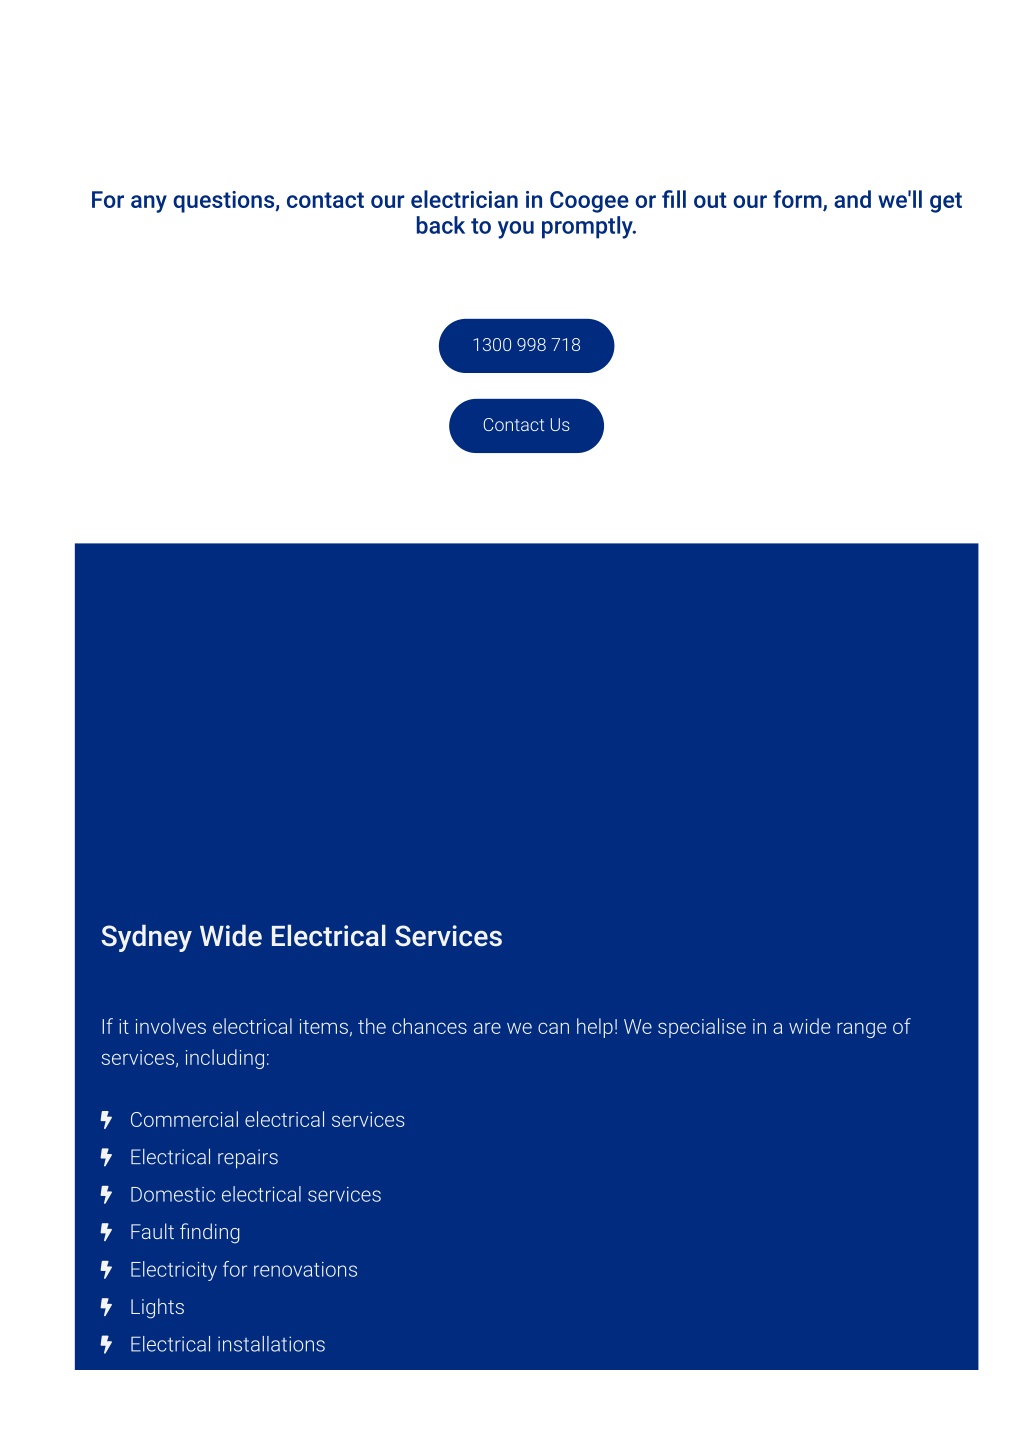Click bolt icon beside Electrical repairs

(106, 1157)
